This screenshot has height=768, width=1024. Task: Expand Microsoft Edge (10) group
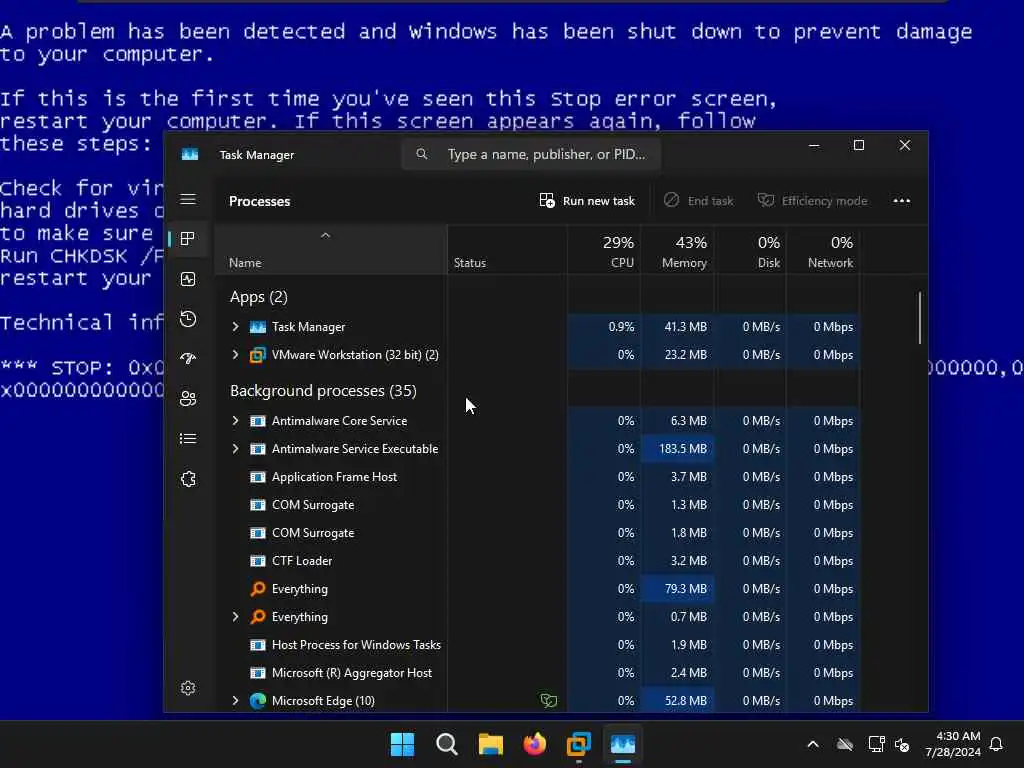click(x=235, y=701)
